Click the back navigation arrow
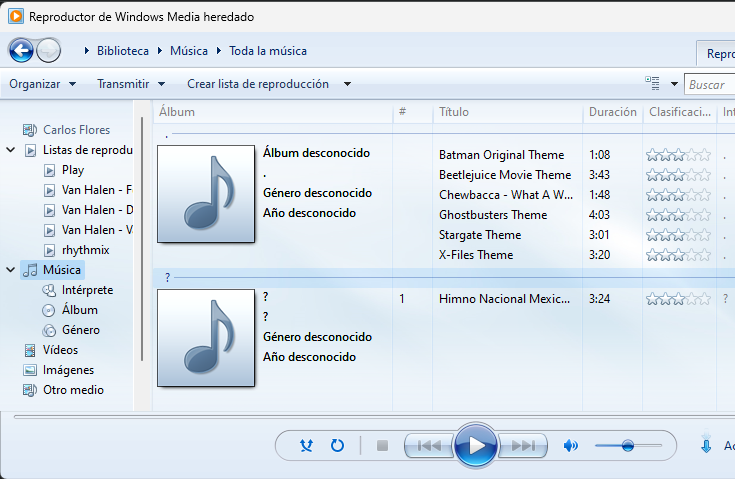The image size is (735, 479). (21, 50)
